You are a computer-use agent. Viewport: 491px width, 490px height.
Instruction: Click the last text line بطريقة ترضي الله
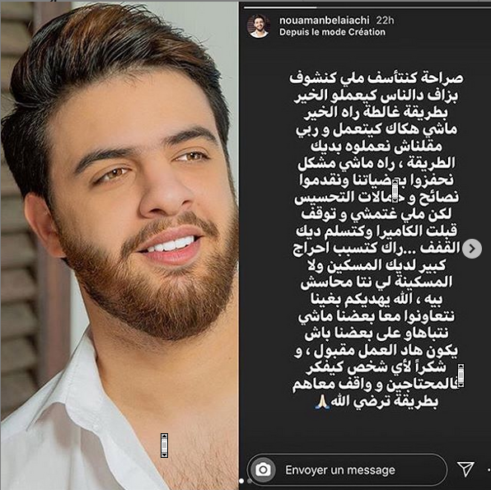(376, 402)
